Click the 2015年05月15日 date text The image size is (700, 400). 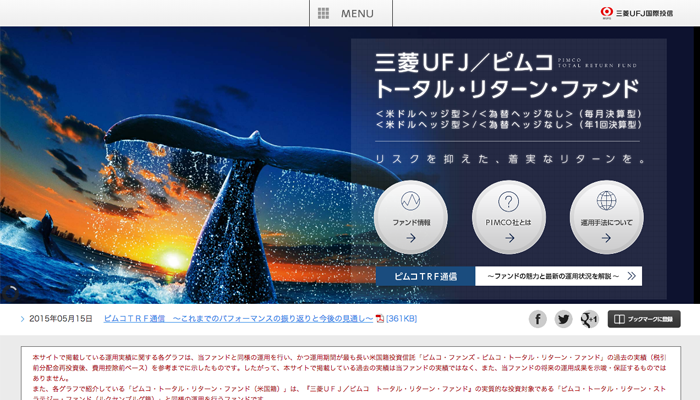click(61, 319)
